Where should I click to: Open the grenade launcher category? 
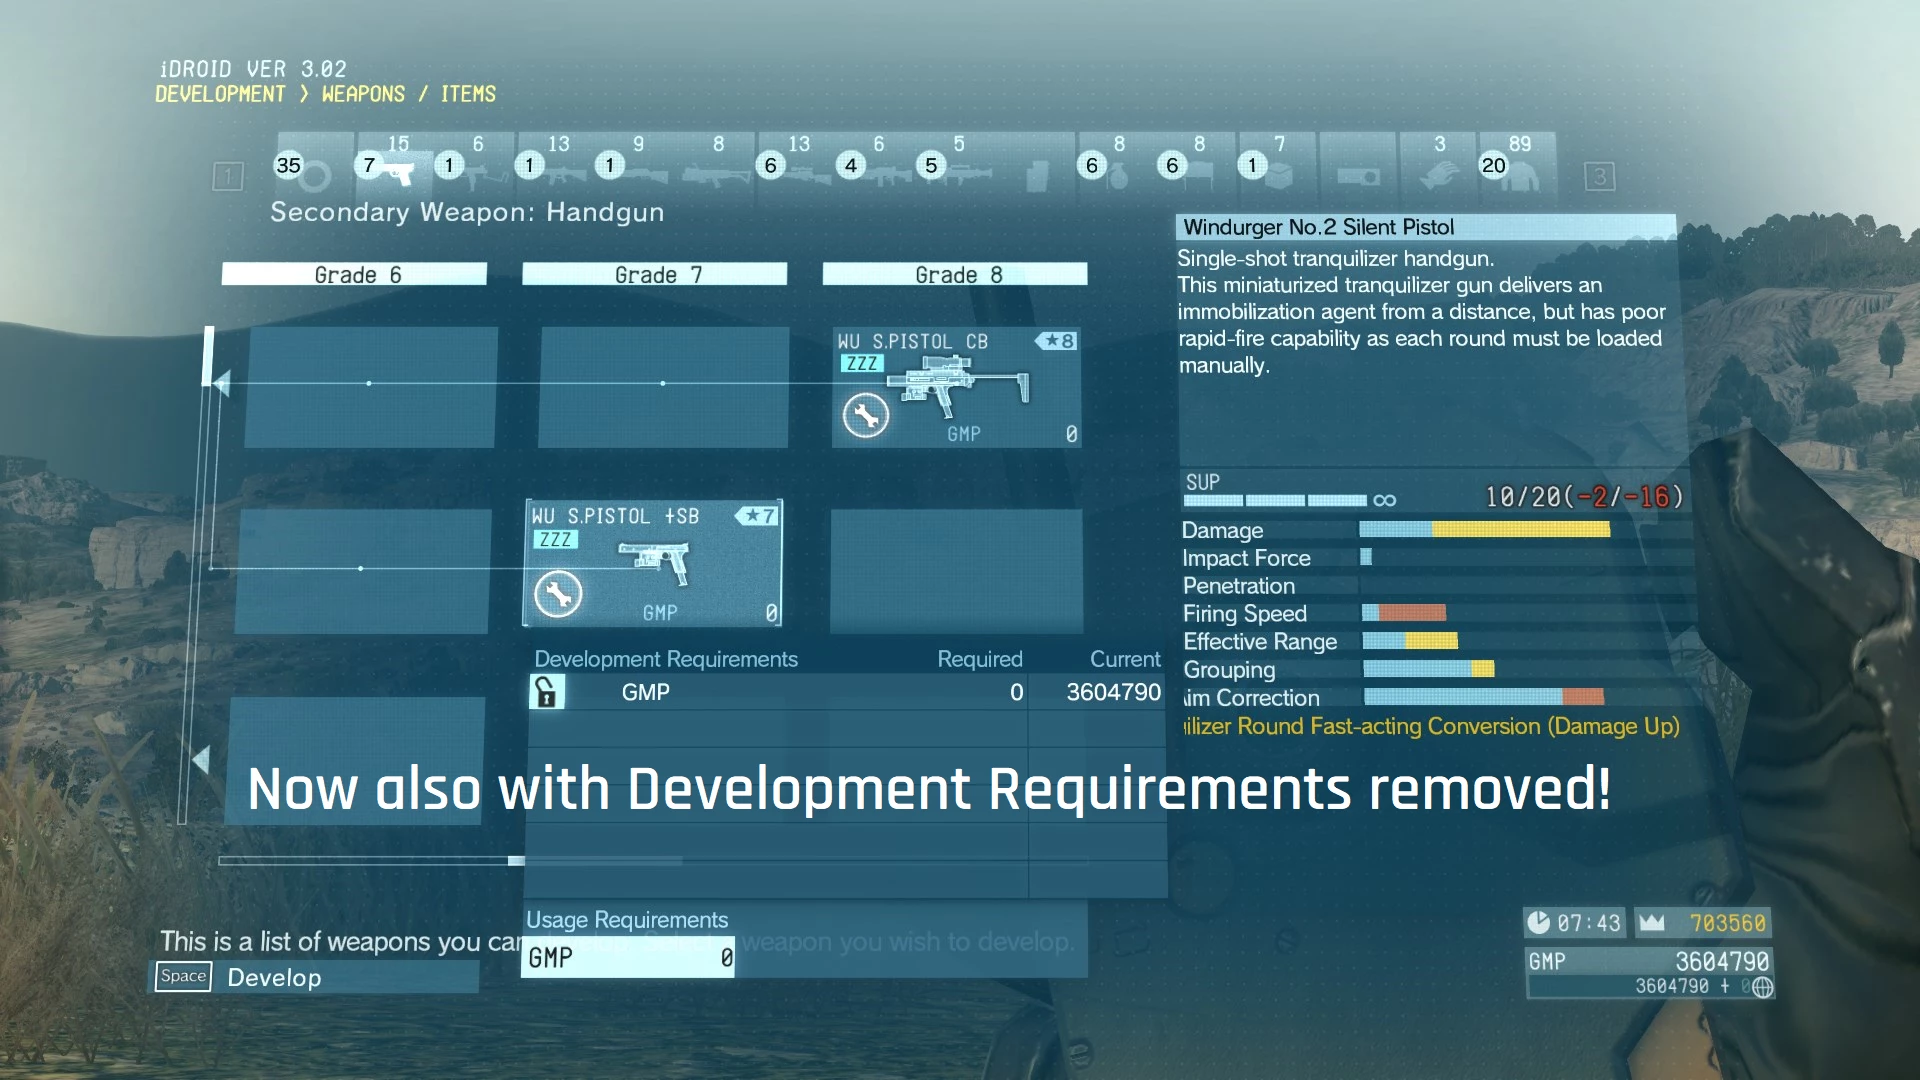click(x=716, y=163)
